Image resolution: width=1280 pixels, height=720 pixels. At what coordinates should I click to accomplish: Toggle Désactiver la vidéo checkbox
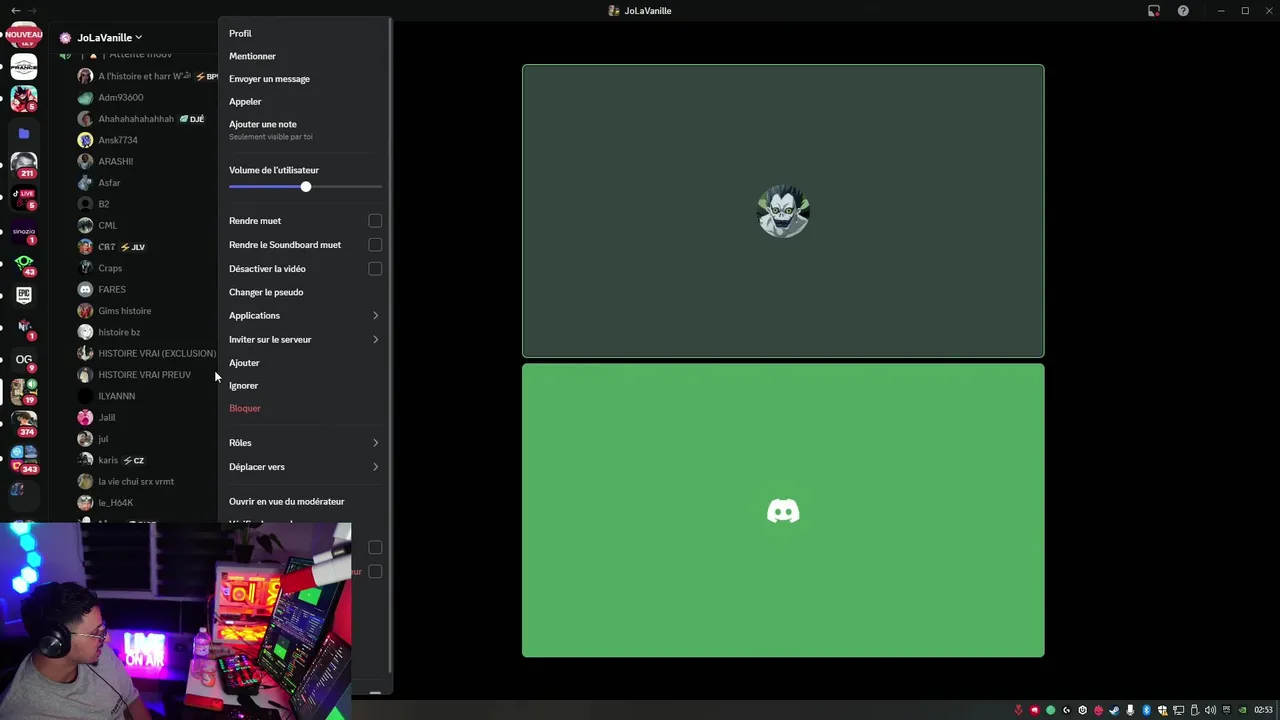coord(375,269)
